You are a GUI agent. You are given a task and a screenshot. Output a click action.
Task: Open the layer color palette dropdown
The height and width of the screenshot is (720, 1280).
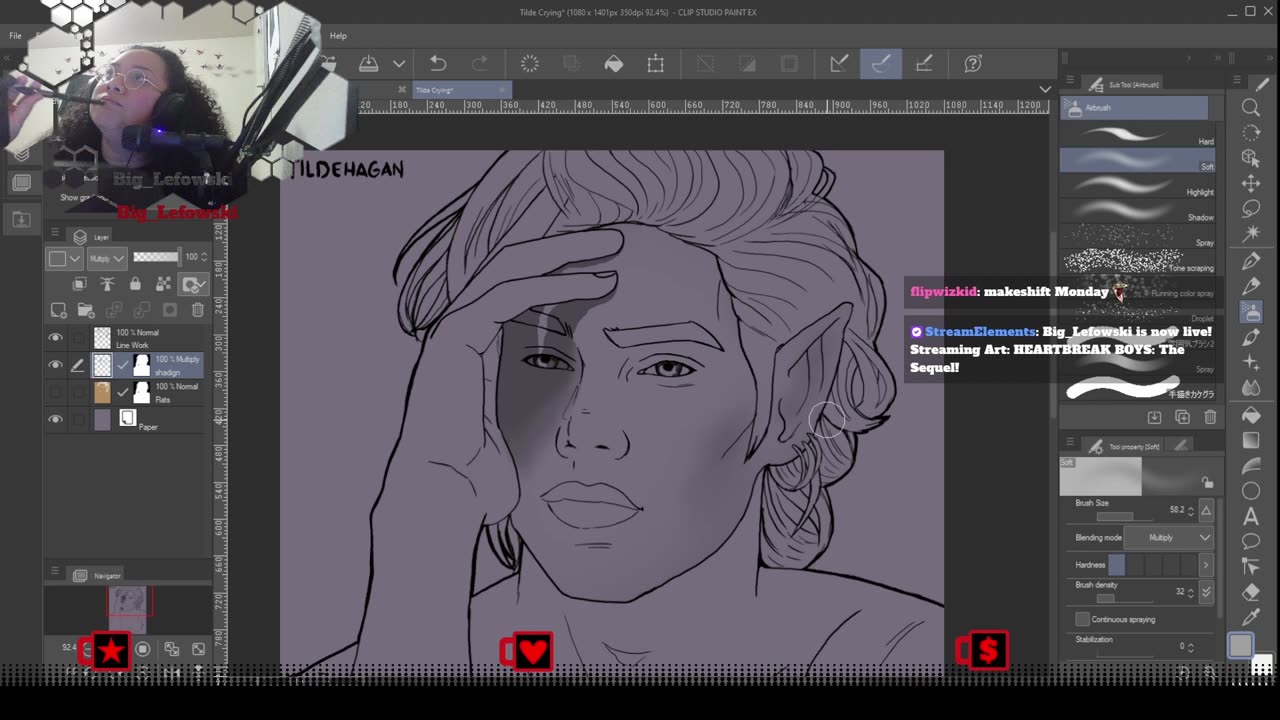coord(65,258)
